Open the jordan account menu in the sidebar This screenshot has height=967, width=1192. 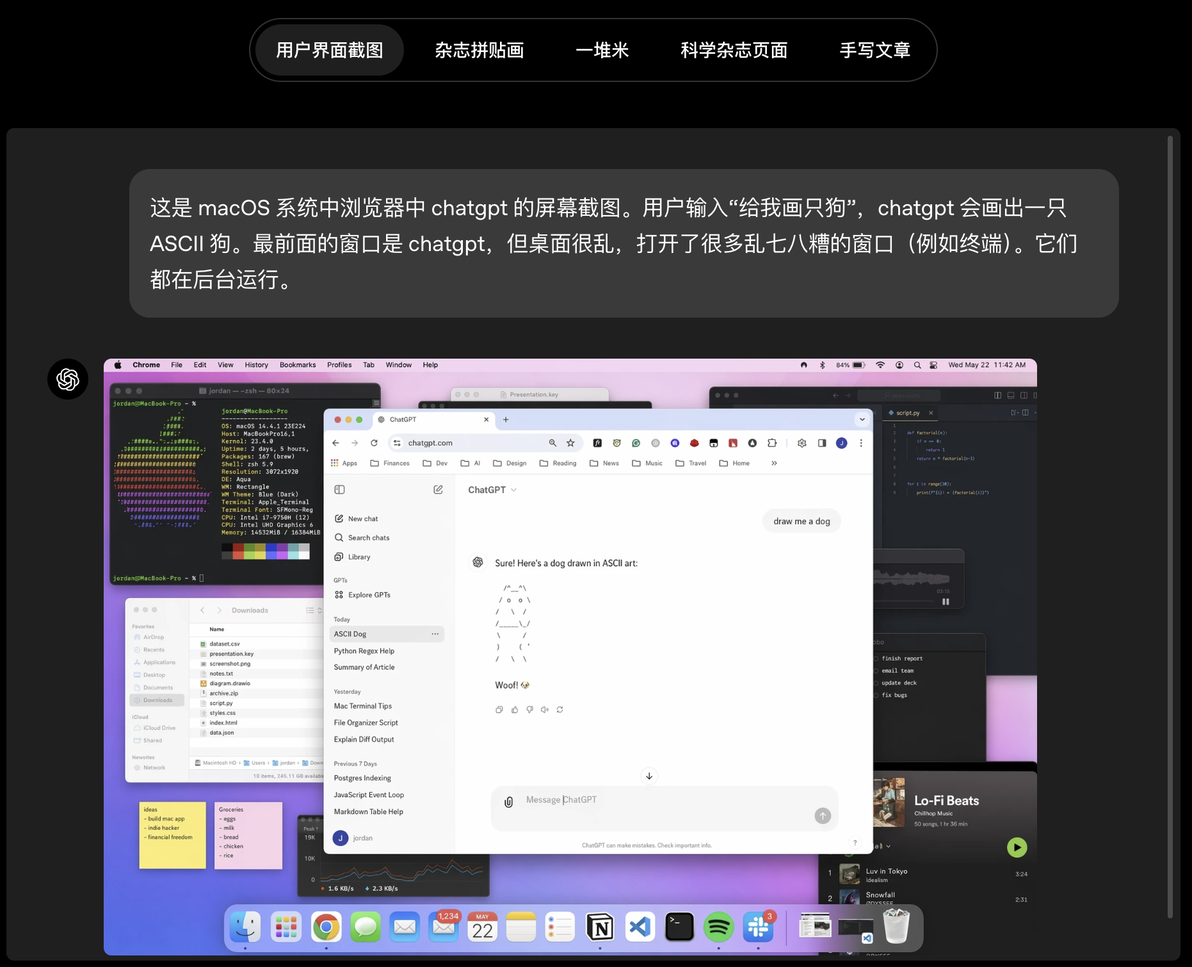(x=353, y=838)
